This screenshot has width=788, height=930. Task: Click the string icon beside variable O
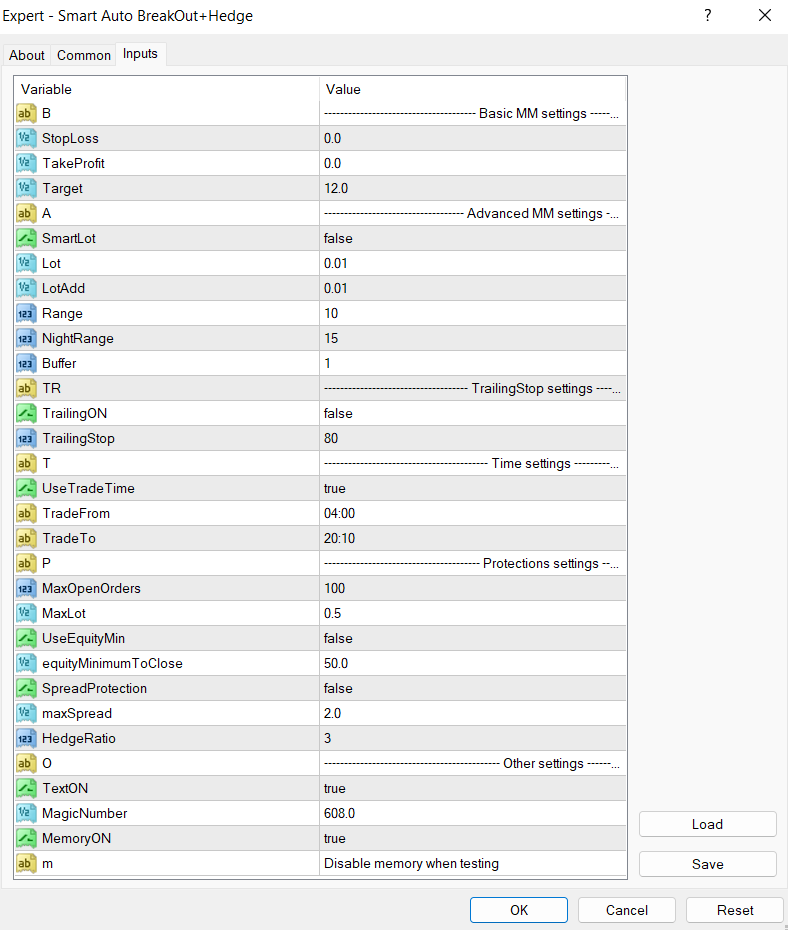(x=26, y=763)
